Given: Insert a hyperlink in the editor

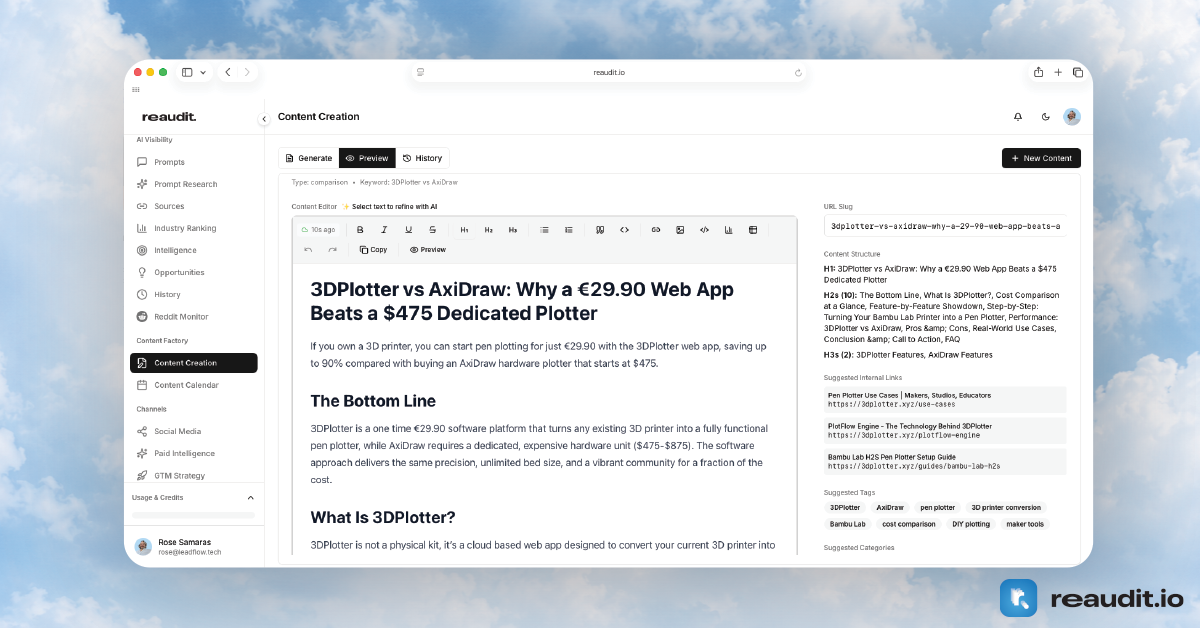Looking at the screenshot, I should pyautogui.click(x=656, y=230).
